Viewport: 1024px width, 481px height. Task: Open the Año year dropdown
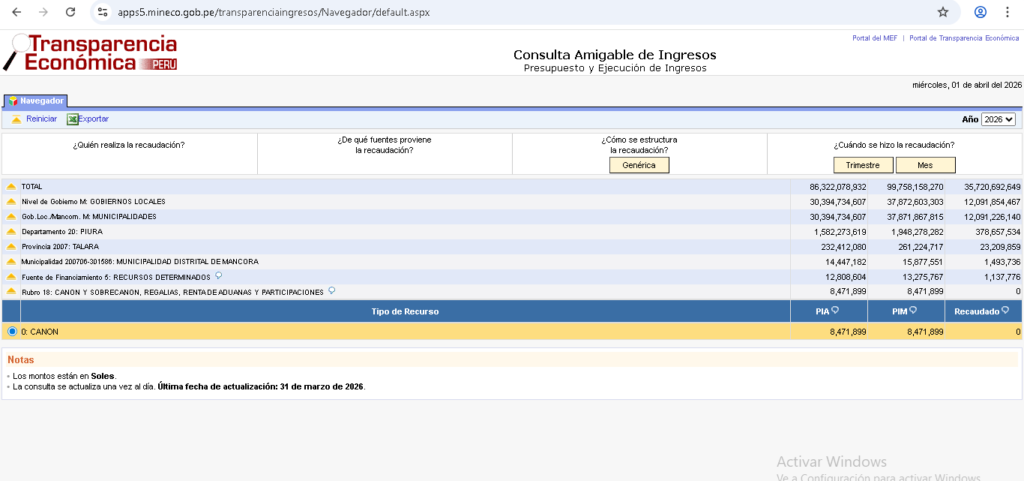(998, 119)
